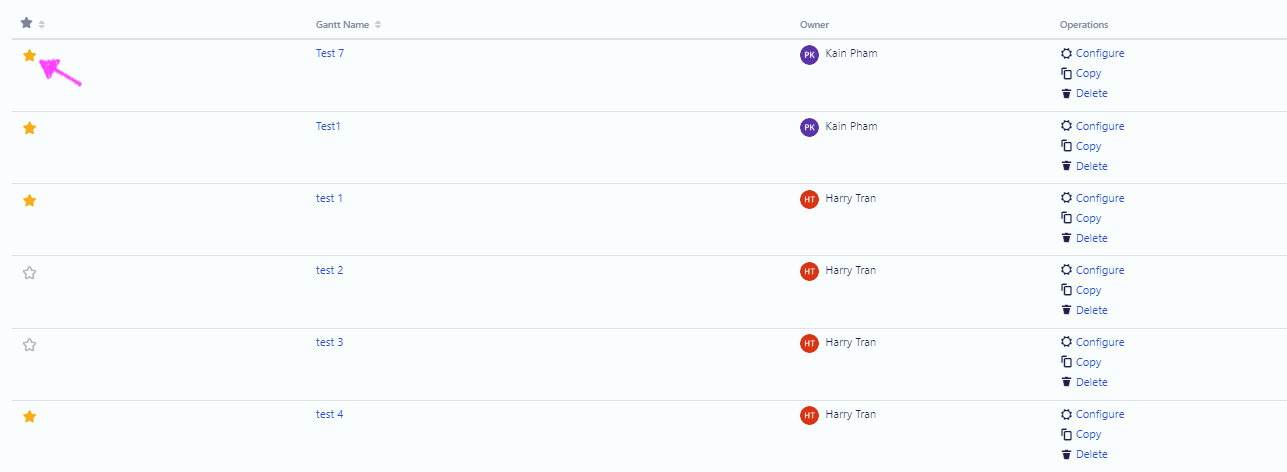Mark test 2 as favorite with its star
This screenshot has height=472, width=1287.
tap(29, 272)
